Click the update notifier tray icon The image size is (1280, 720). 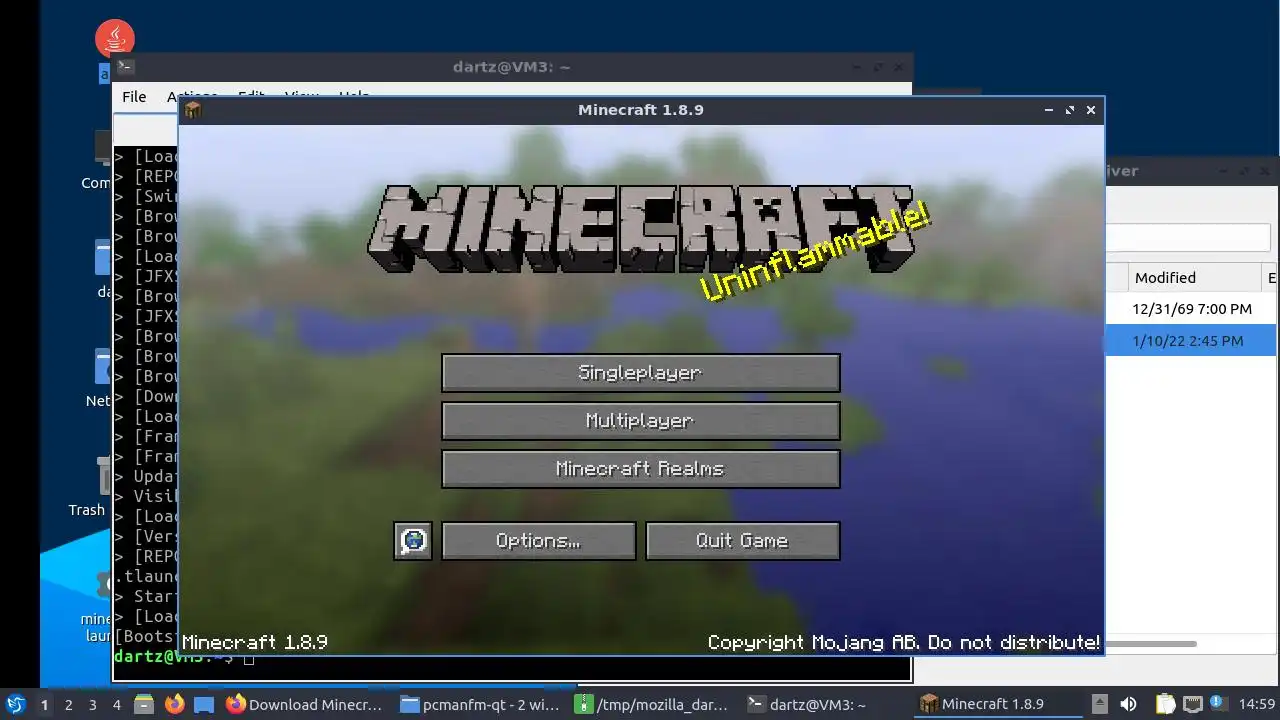1217,704
